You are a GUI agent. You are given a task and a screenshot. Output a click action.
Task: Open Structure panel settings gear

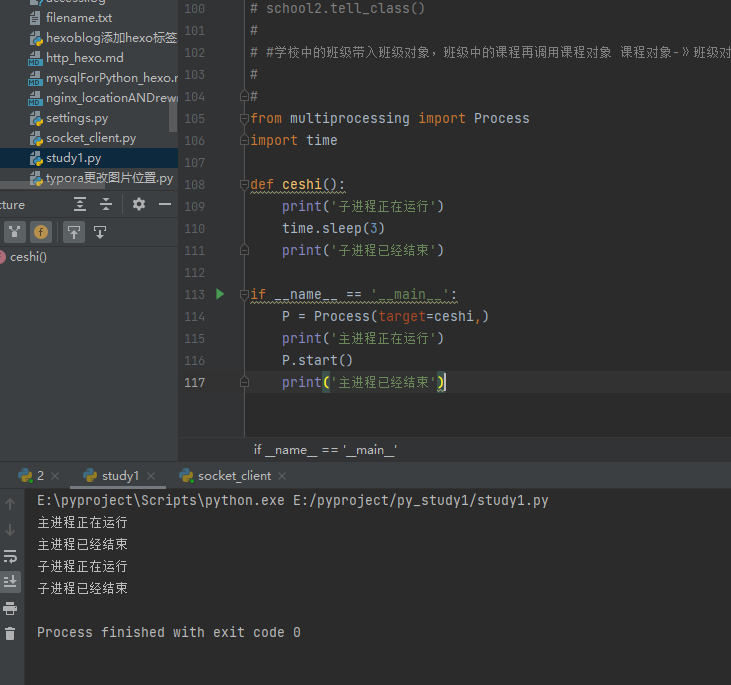(139, 204)
